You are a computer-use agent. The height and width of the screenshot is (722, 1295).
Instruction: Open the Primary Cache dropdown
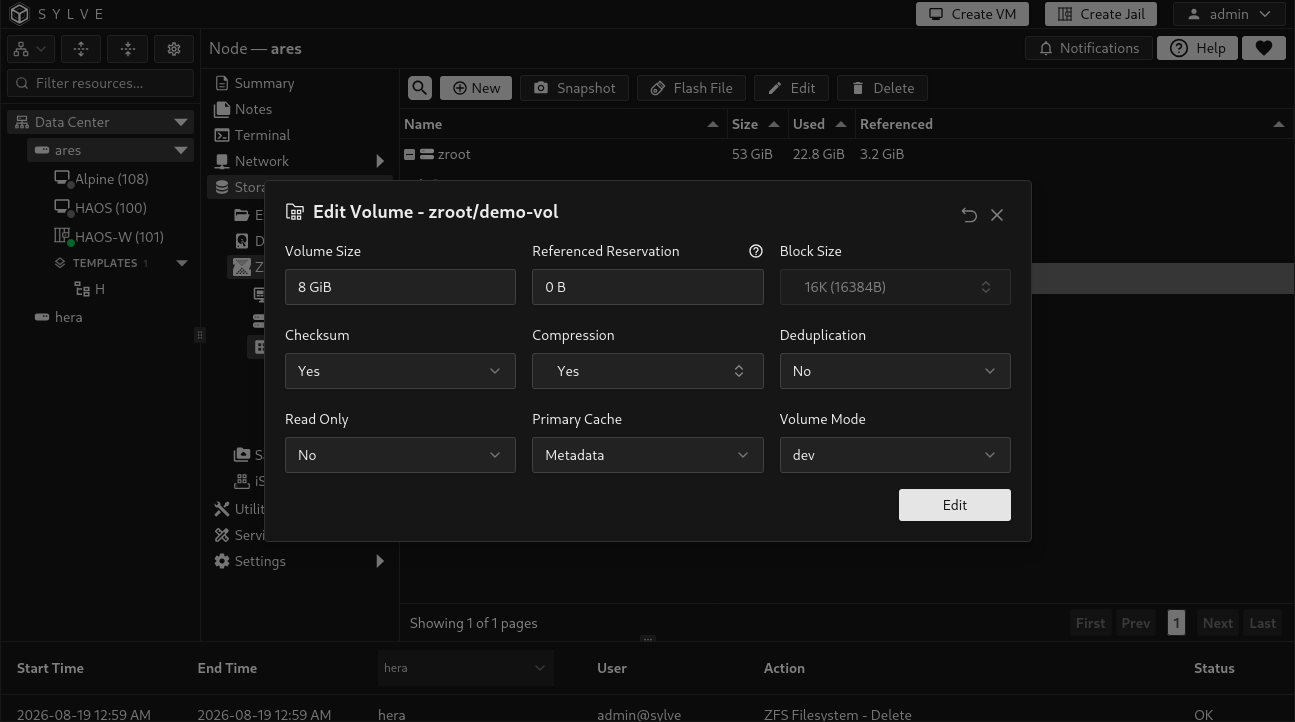tap(647, 455)
